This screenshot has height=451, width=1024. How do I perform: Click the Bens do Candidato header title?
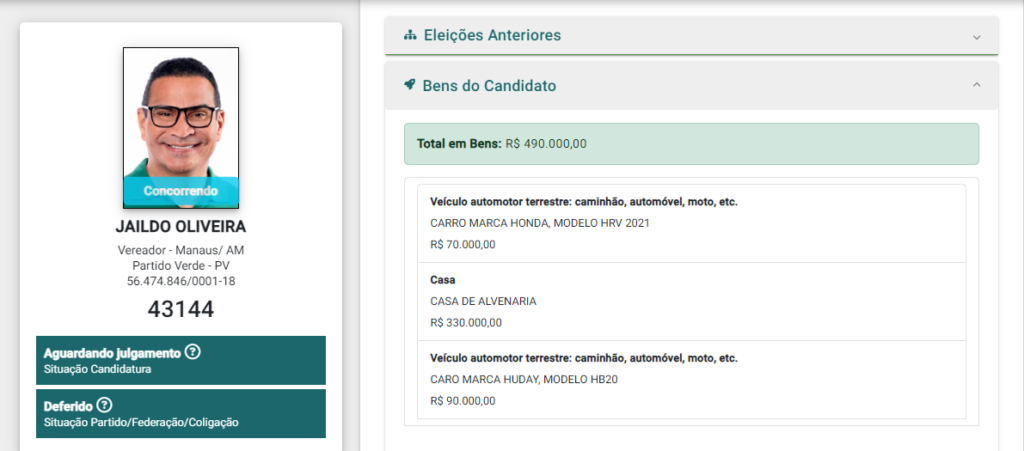(x=489, y=86)
